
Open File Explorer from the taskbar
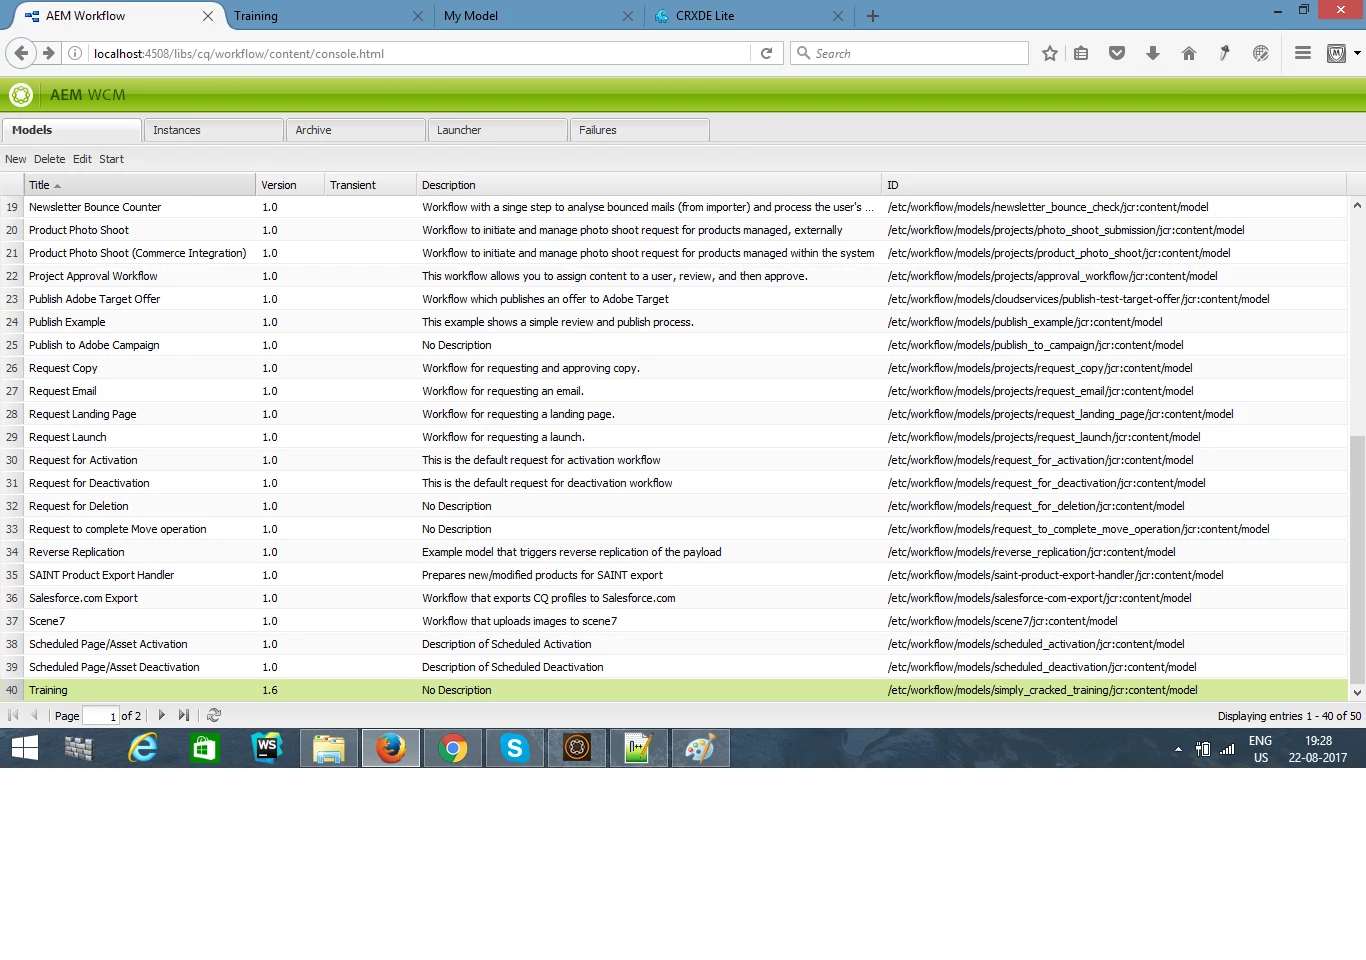click(x=329, y=748)
